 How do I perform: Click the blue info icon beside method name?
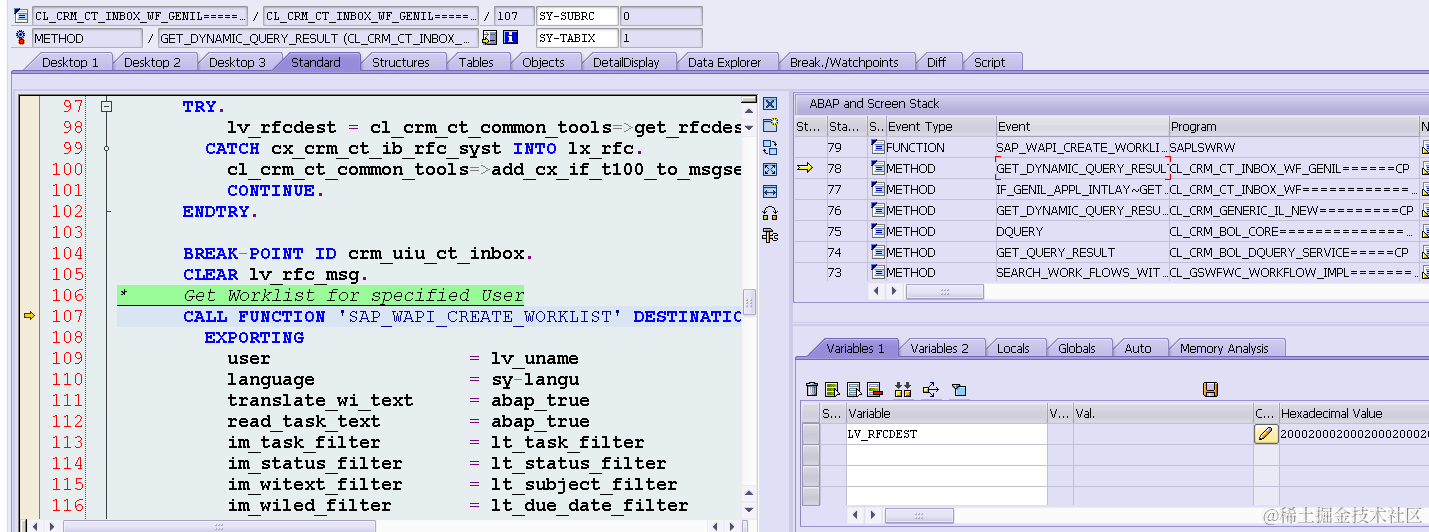[510, 38]
